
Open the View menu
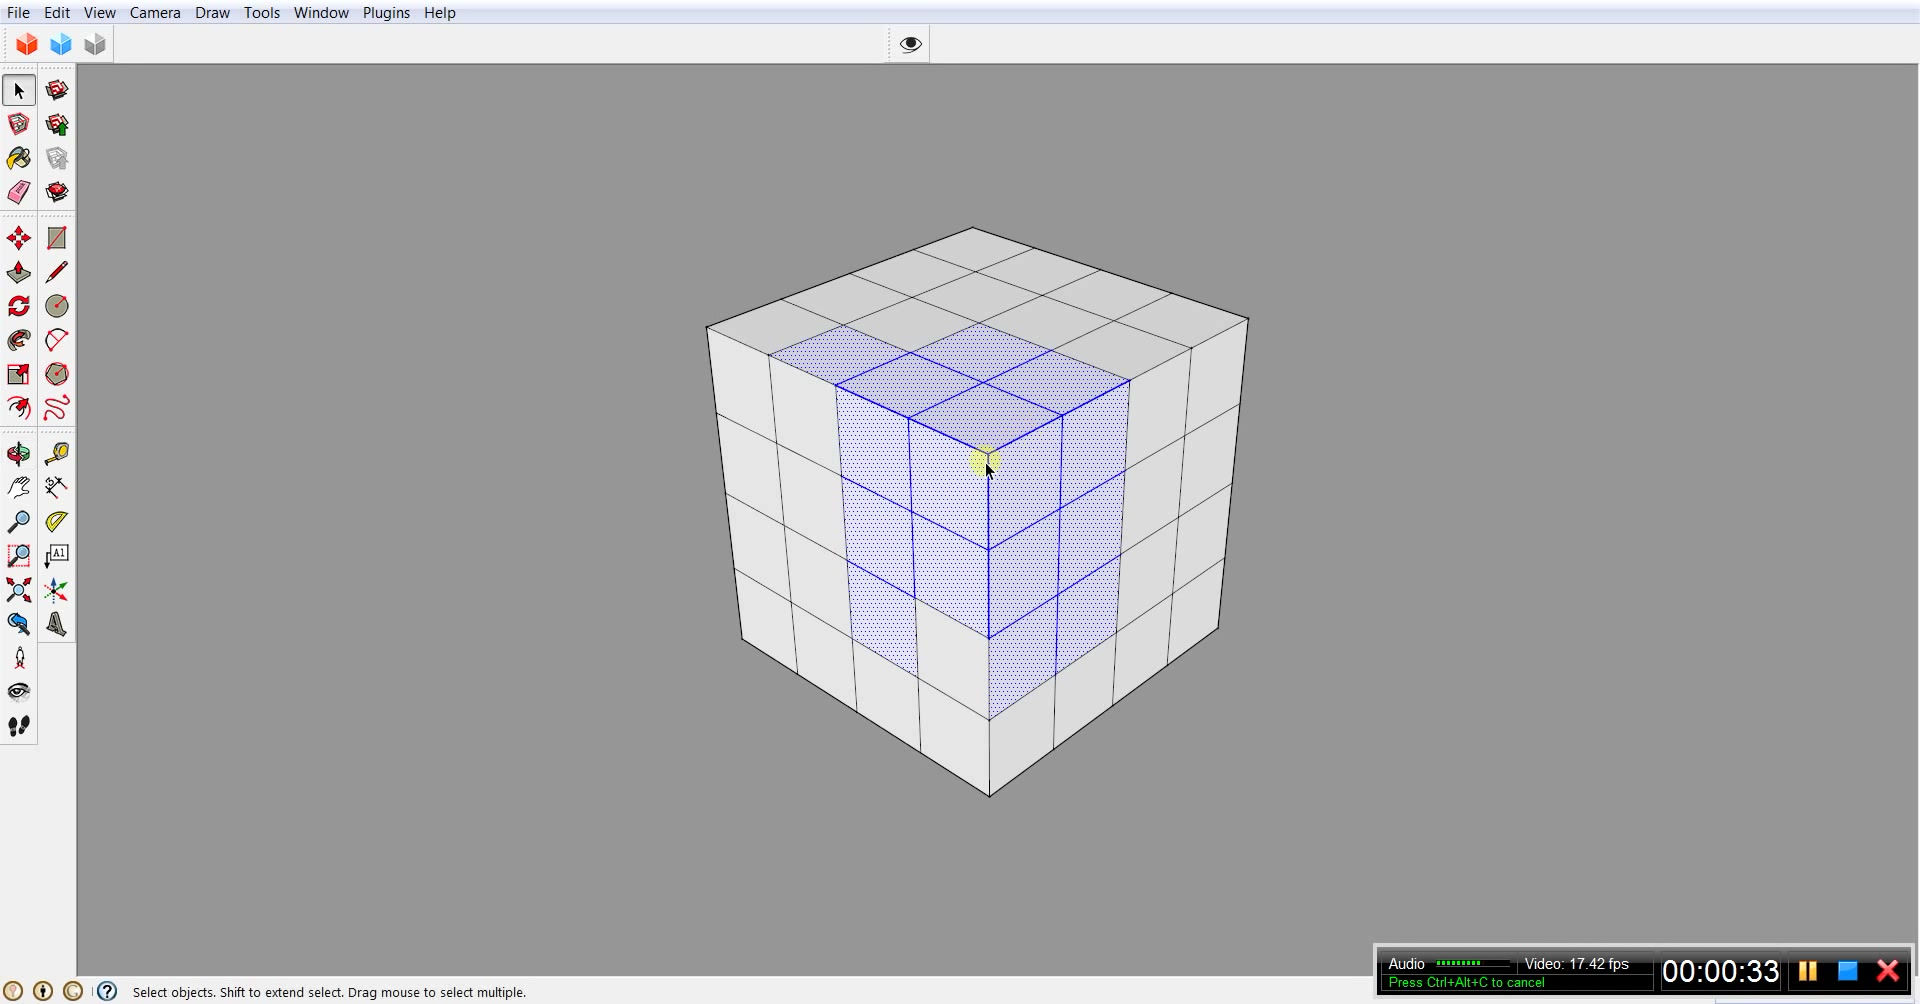99,13
